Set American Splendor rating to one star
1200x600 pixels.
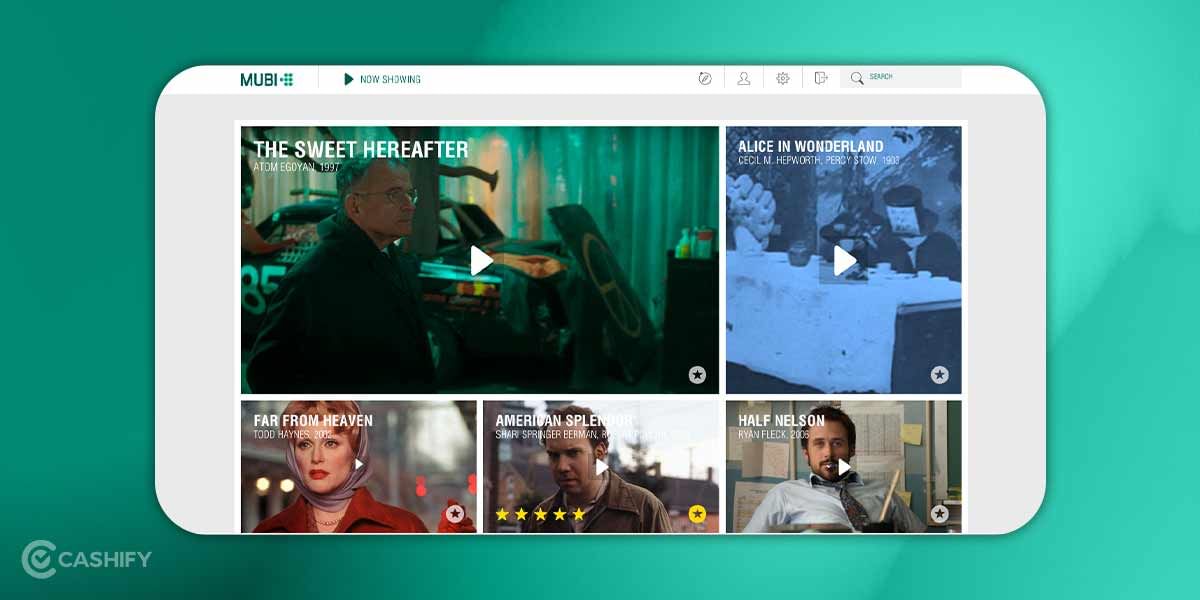[503, 514]
